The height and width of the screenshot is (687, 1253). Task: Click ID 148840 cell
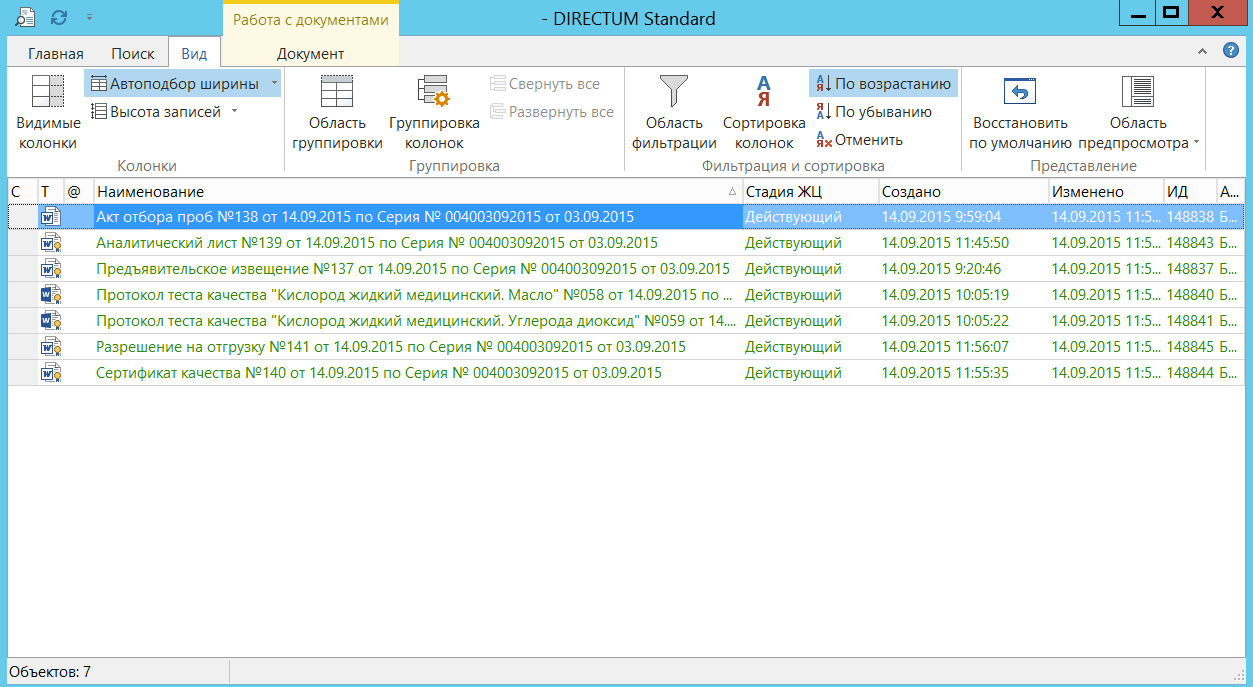coord(1190,295)
